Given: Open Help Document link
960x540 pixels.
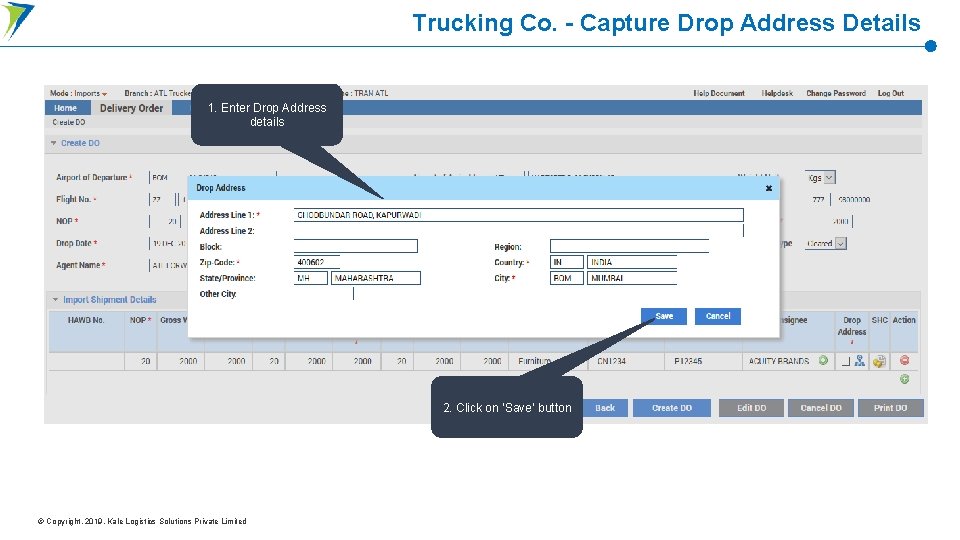Looking at the screenshot, I should [x=719, y=93].
